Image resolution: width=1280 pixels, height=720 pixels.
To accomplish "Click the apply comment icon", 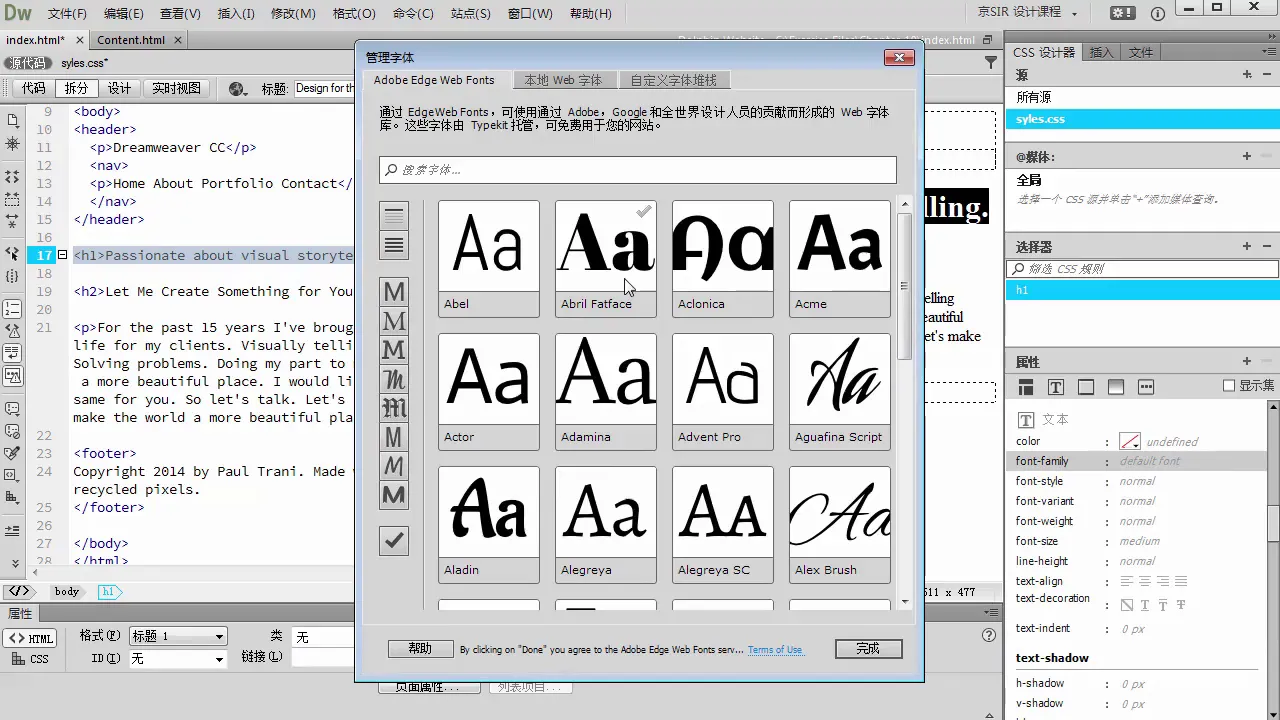I will tap(12, 408).
